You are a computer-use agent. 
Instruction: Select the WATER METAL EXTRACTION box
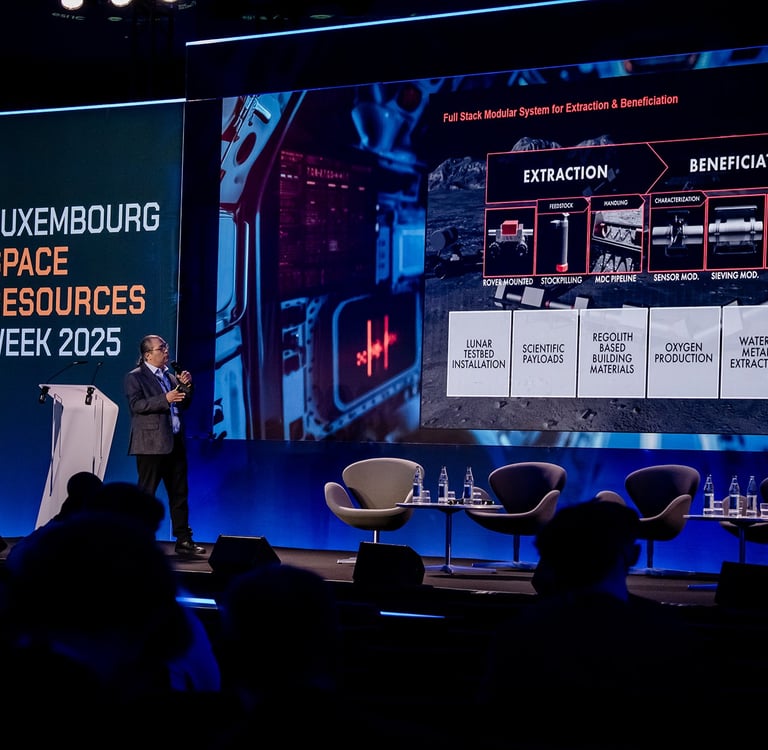coord(745,352)
